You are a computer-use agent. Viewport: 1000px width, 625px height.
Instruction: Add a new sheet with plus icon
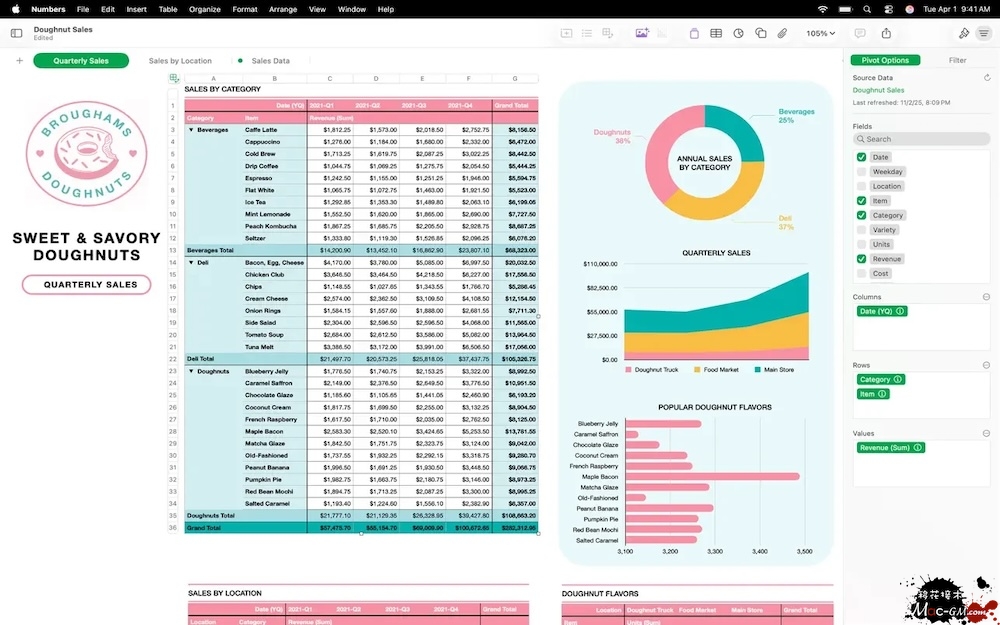click(x=19, y=61)
